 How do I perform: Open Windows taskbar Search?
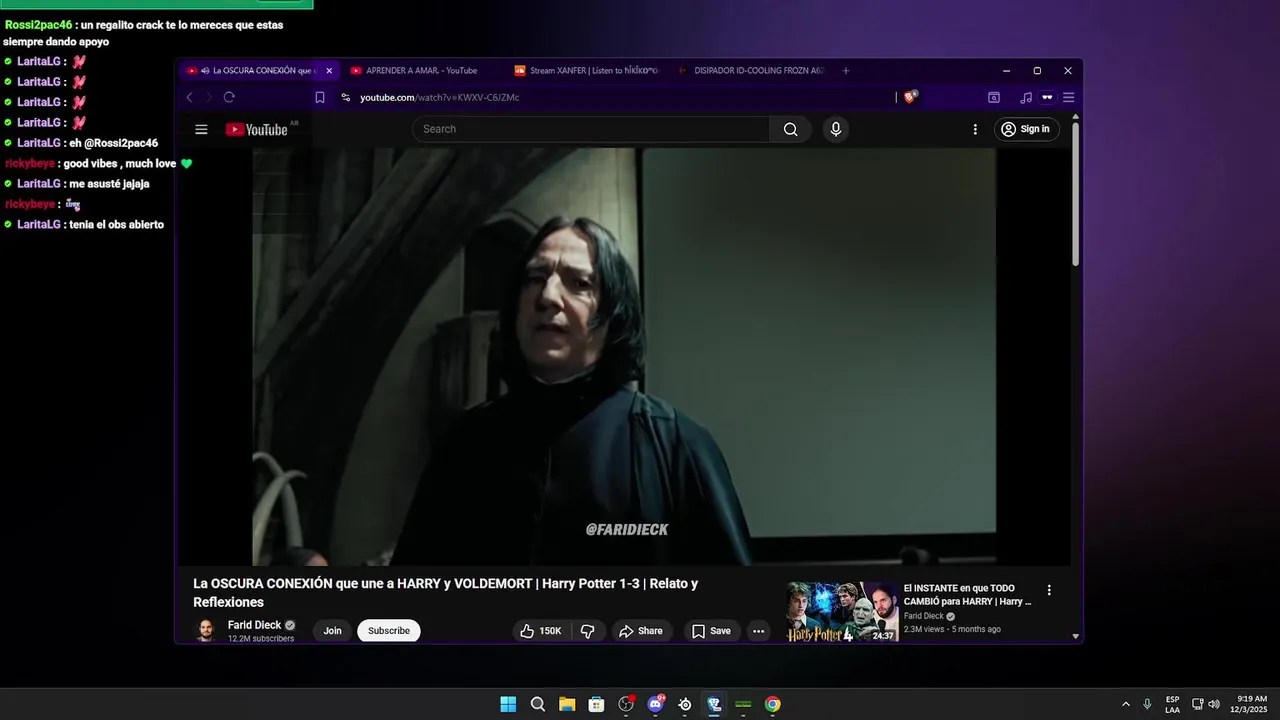pos(537,704)
